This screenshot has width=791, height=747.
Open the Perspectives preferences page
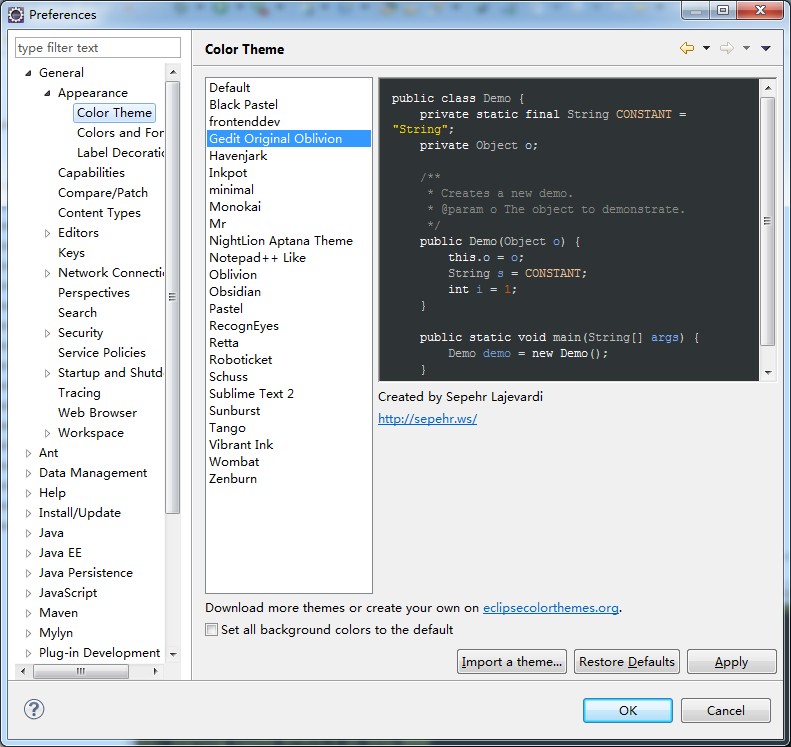tap(94, 293)
